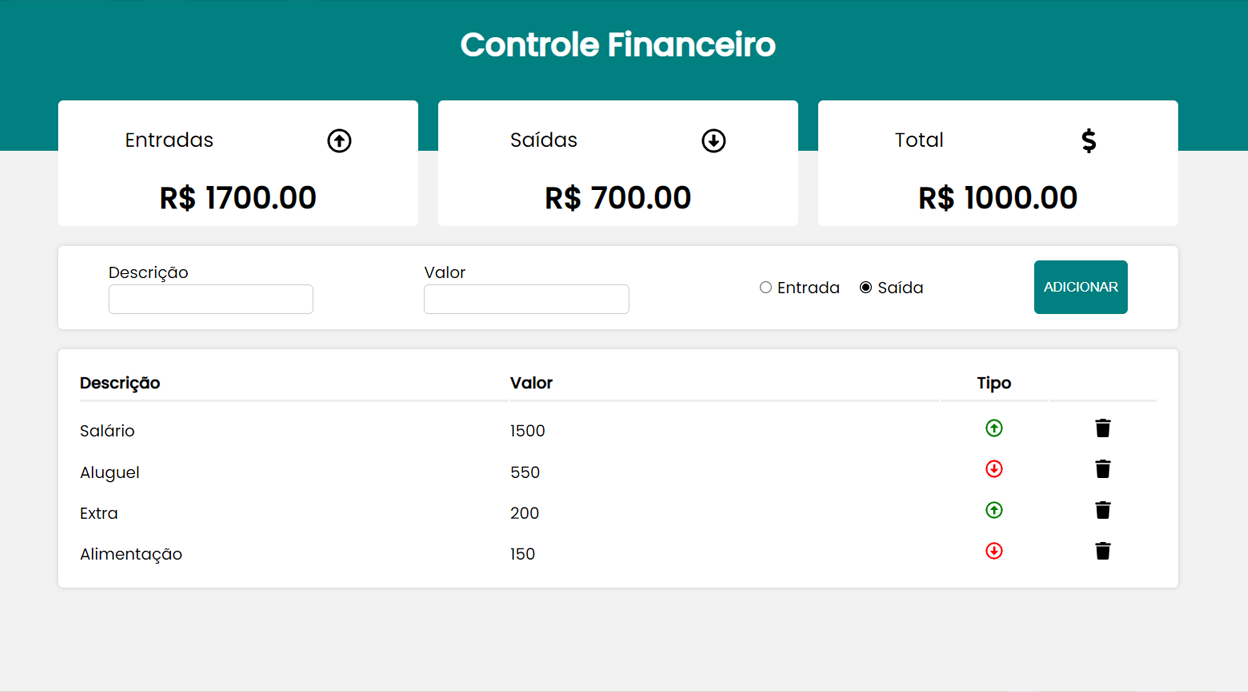This screenshot has height=692, width=1248.
Task: Delete the Salário transaction with trash icon
Action: 1103,429
